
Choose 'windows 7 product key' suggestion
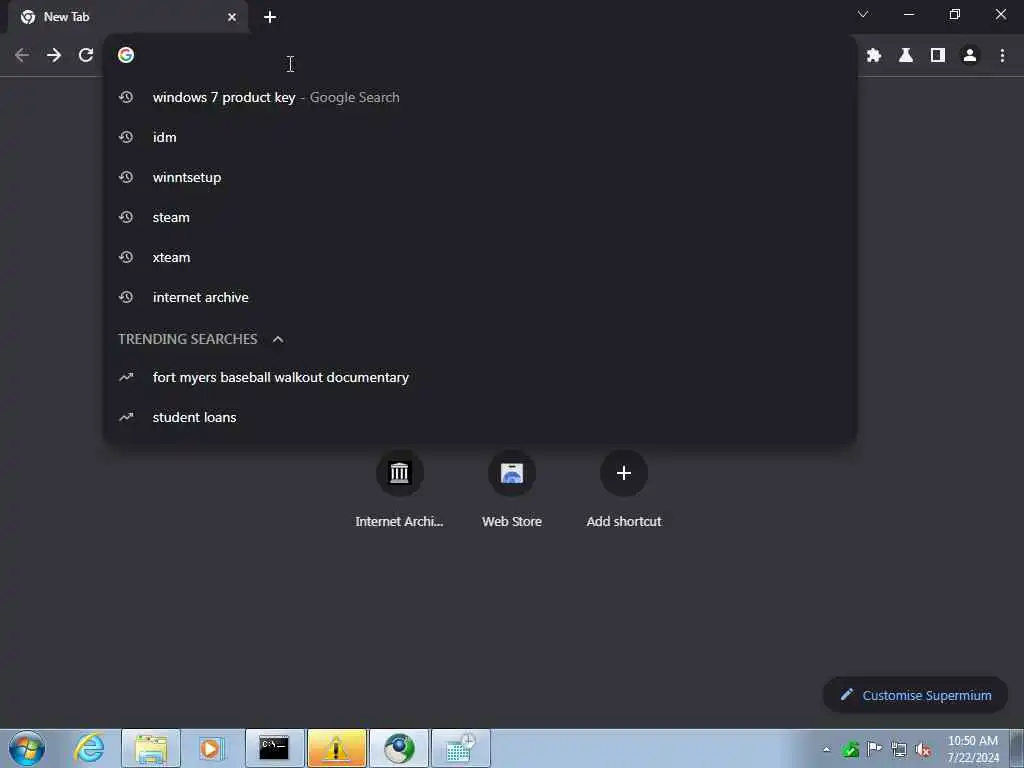pos(480,97)
